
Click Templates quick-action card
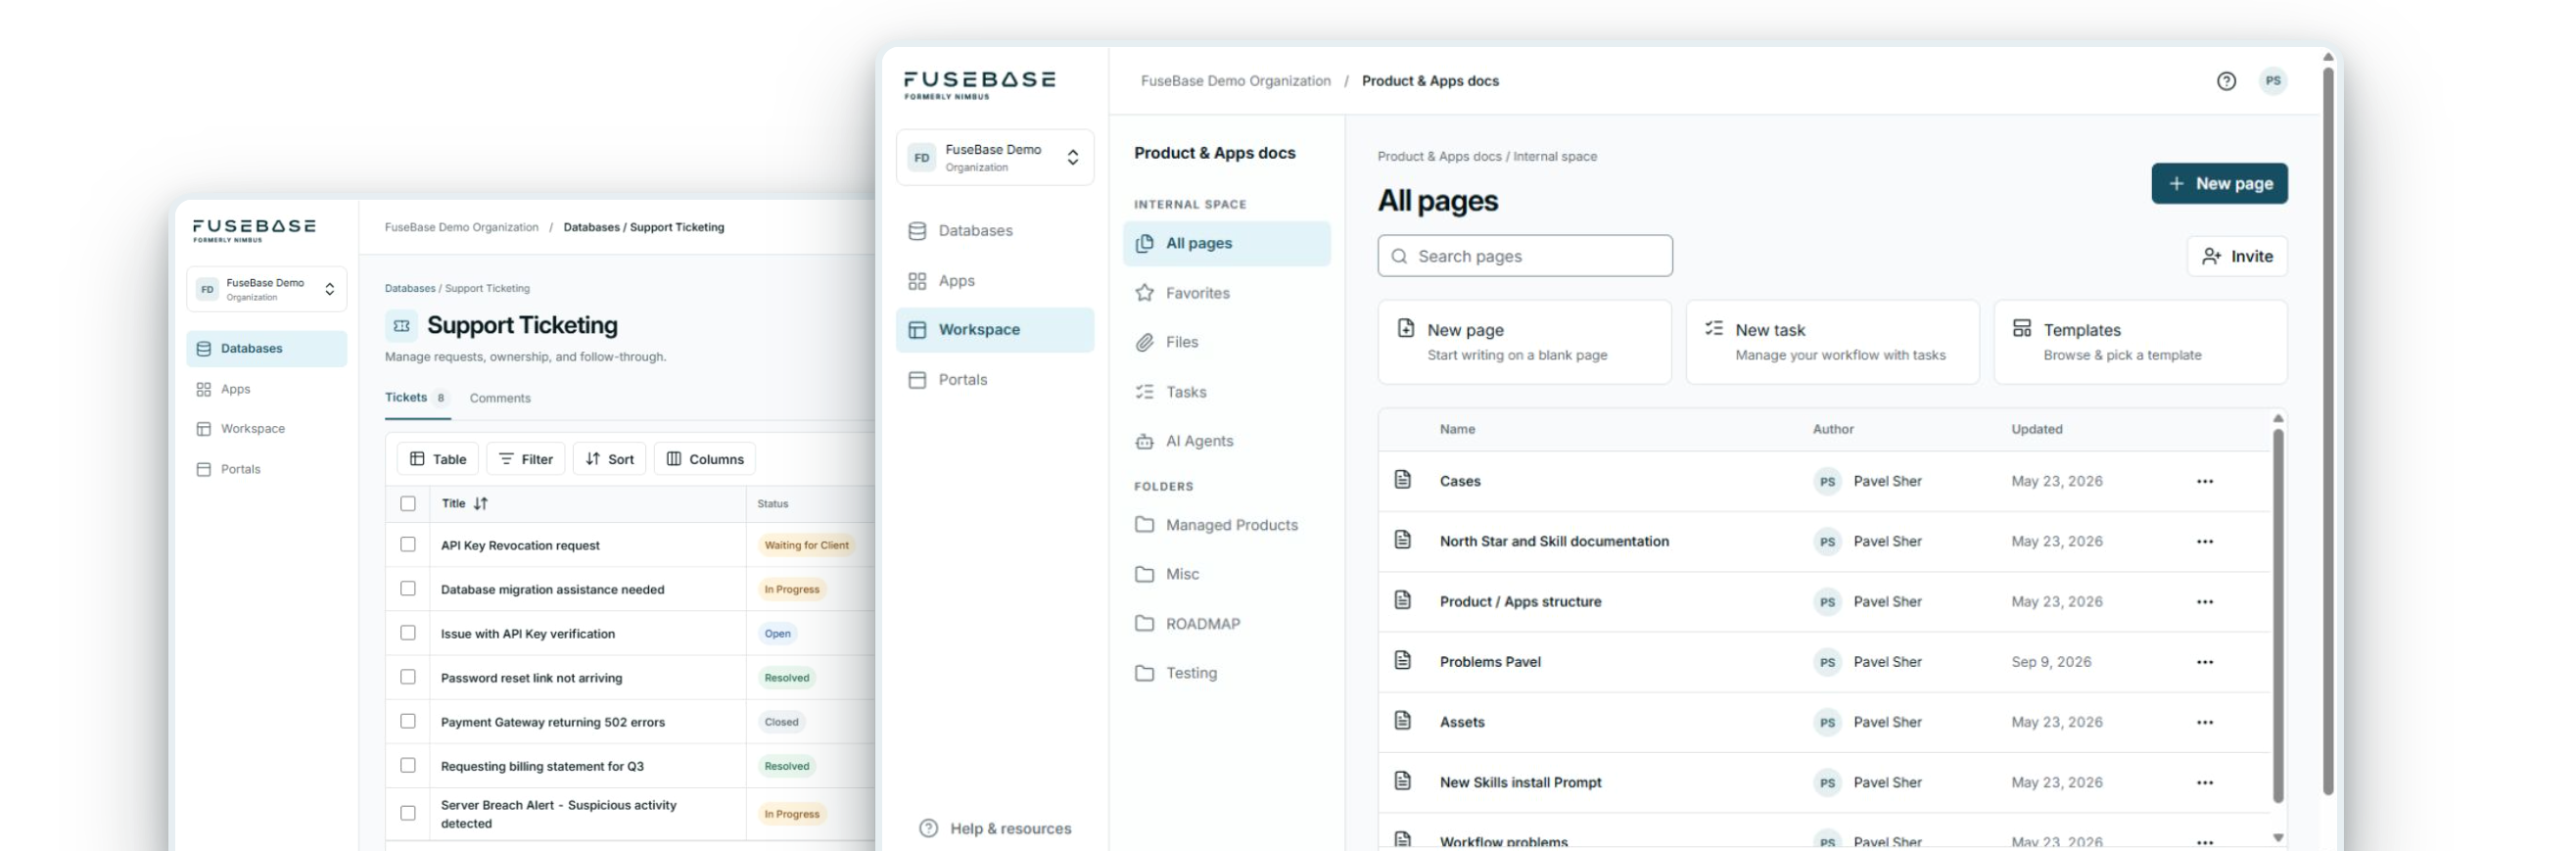[2140, 342]
